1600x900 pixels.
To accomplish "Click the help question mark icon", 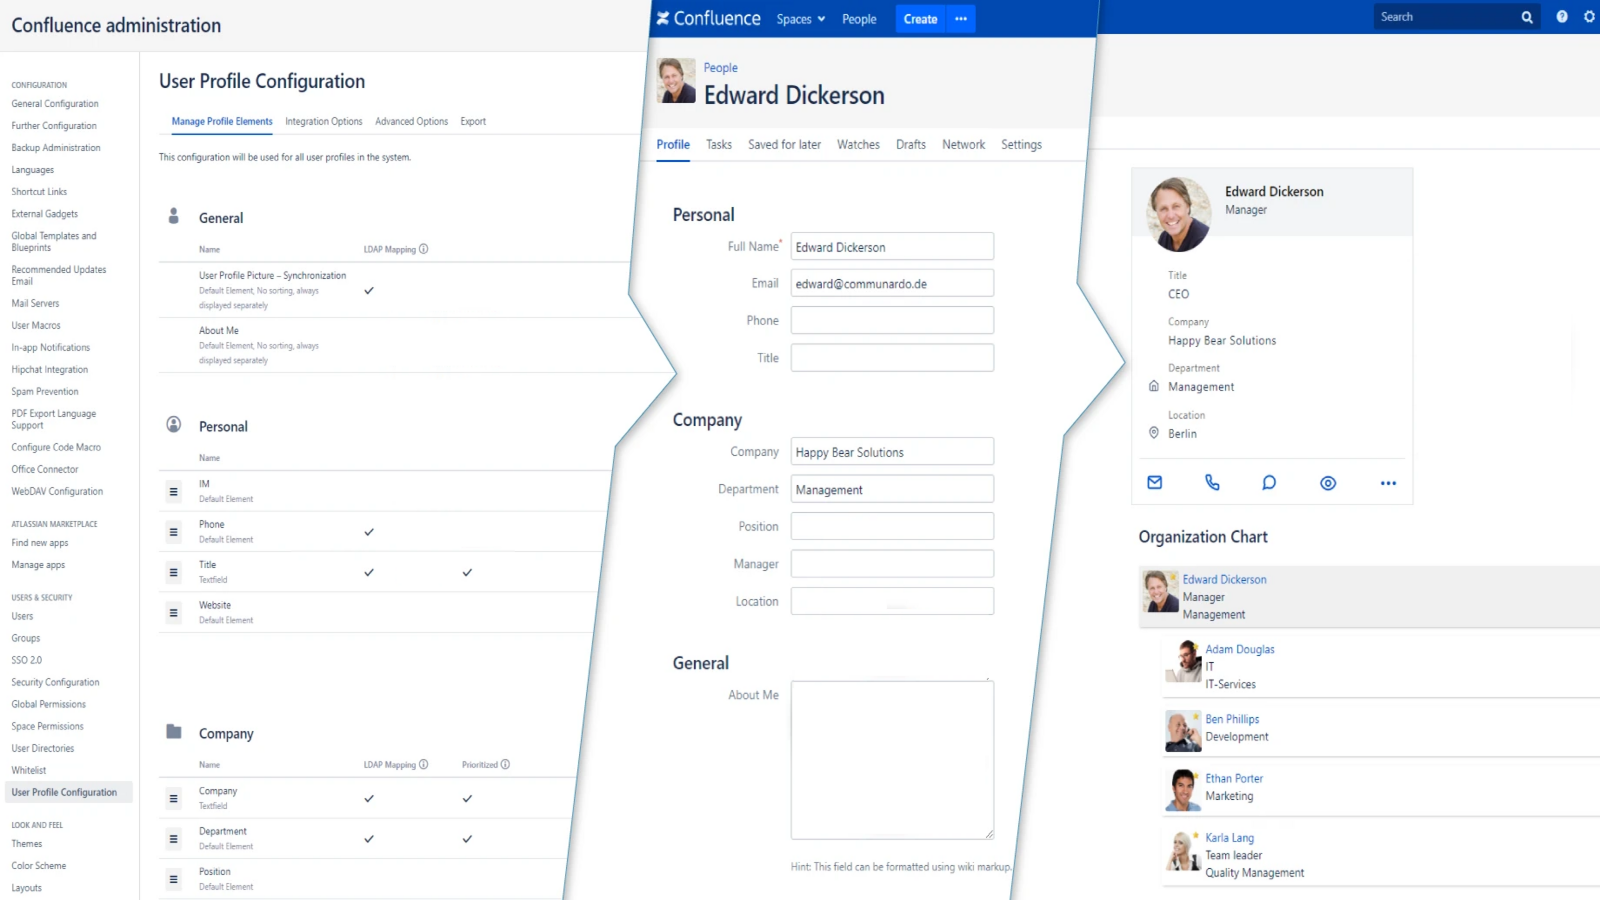I will (x=1562, y=17).
